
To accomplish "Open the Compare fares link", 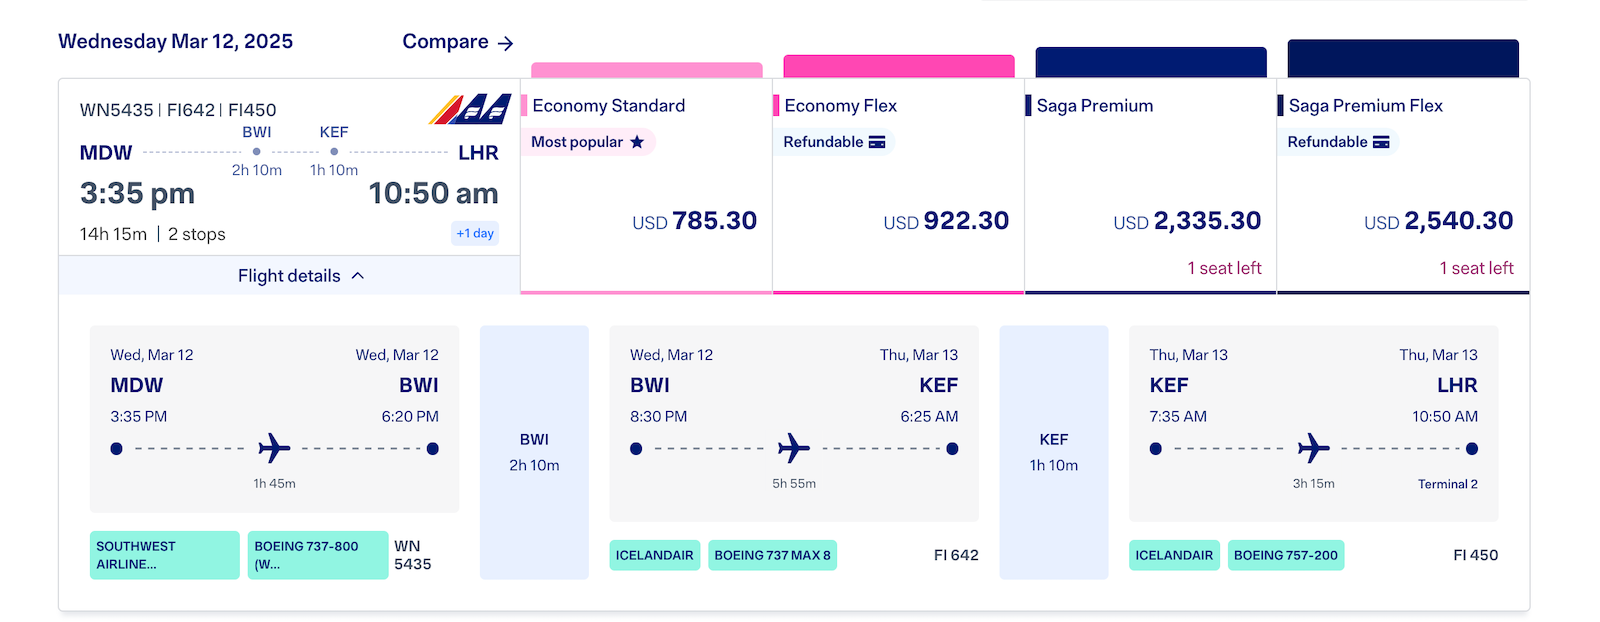I will (x=446, y=42).
